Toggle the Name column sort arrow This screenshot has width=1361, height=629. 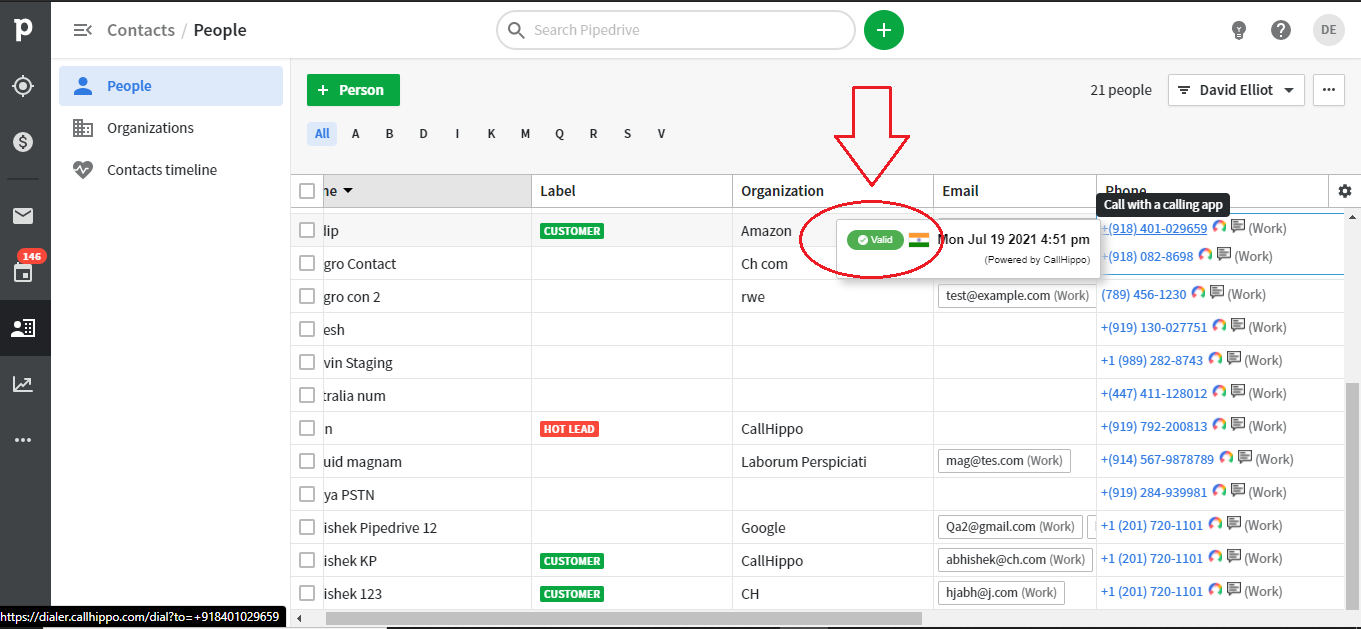coord(348,191)
